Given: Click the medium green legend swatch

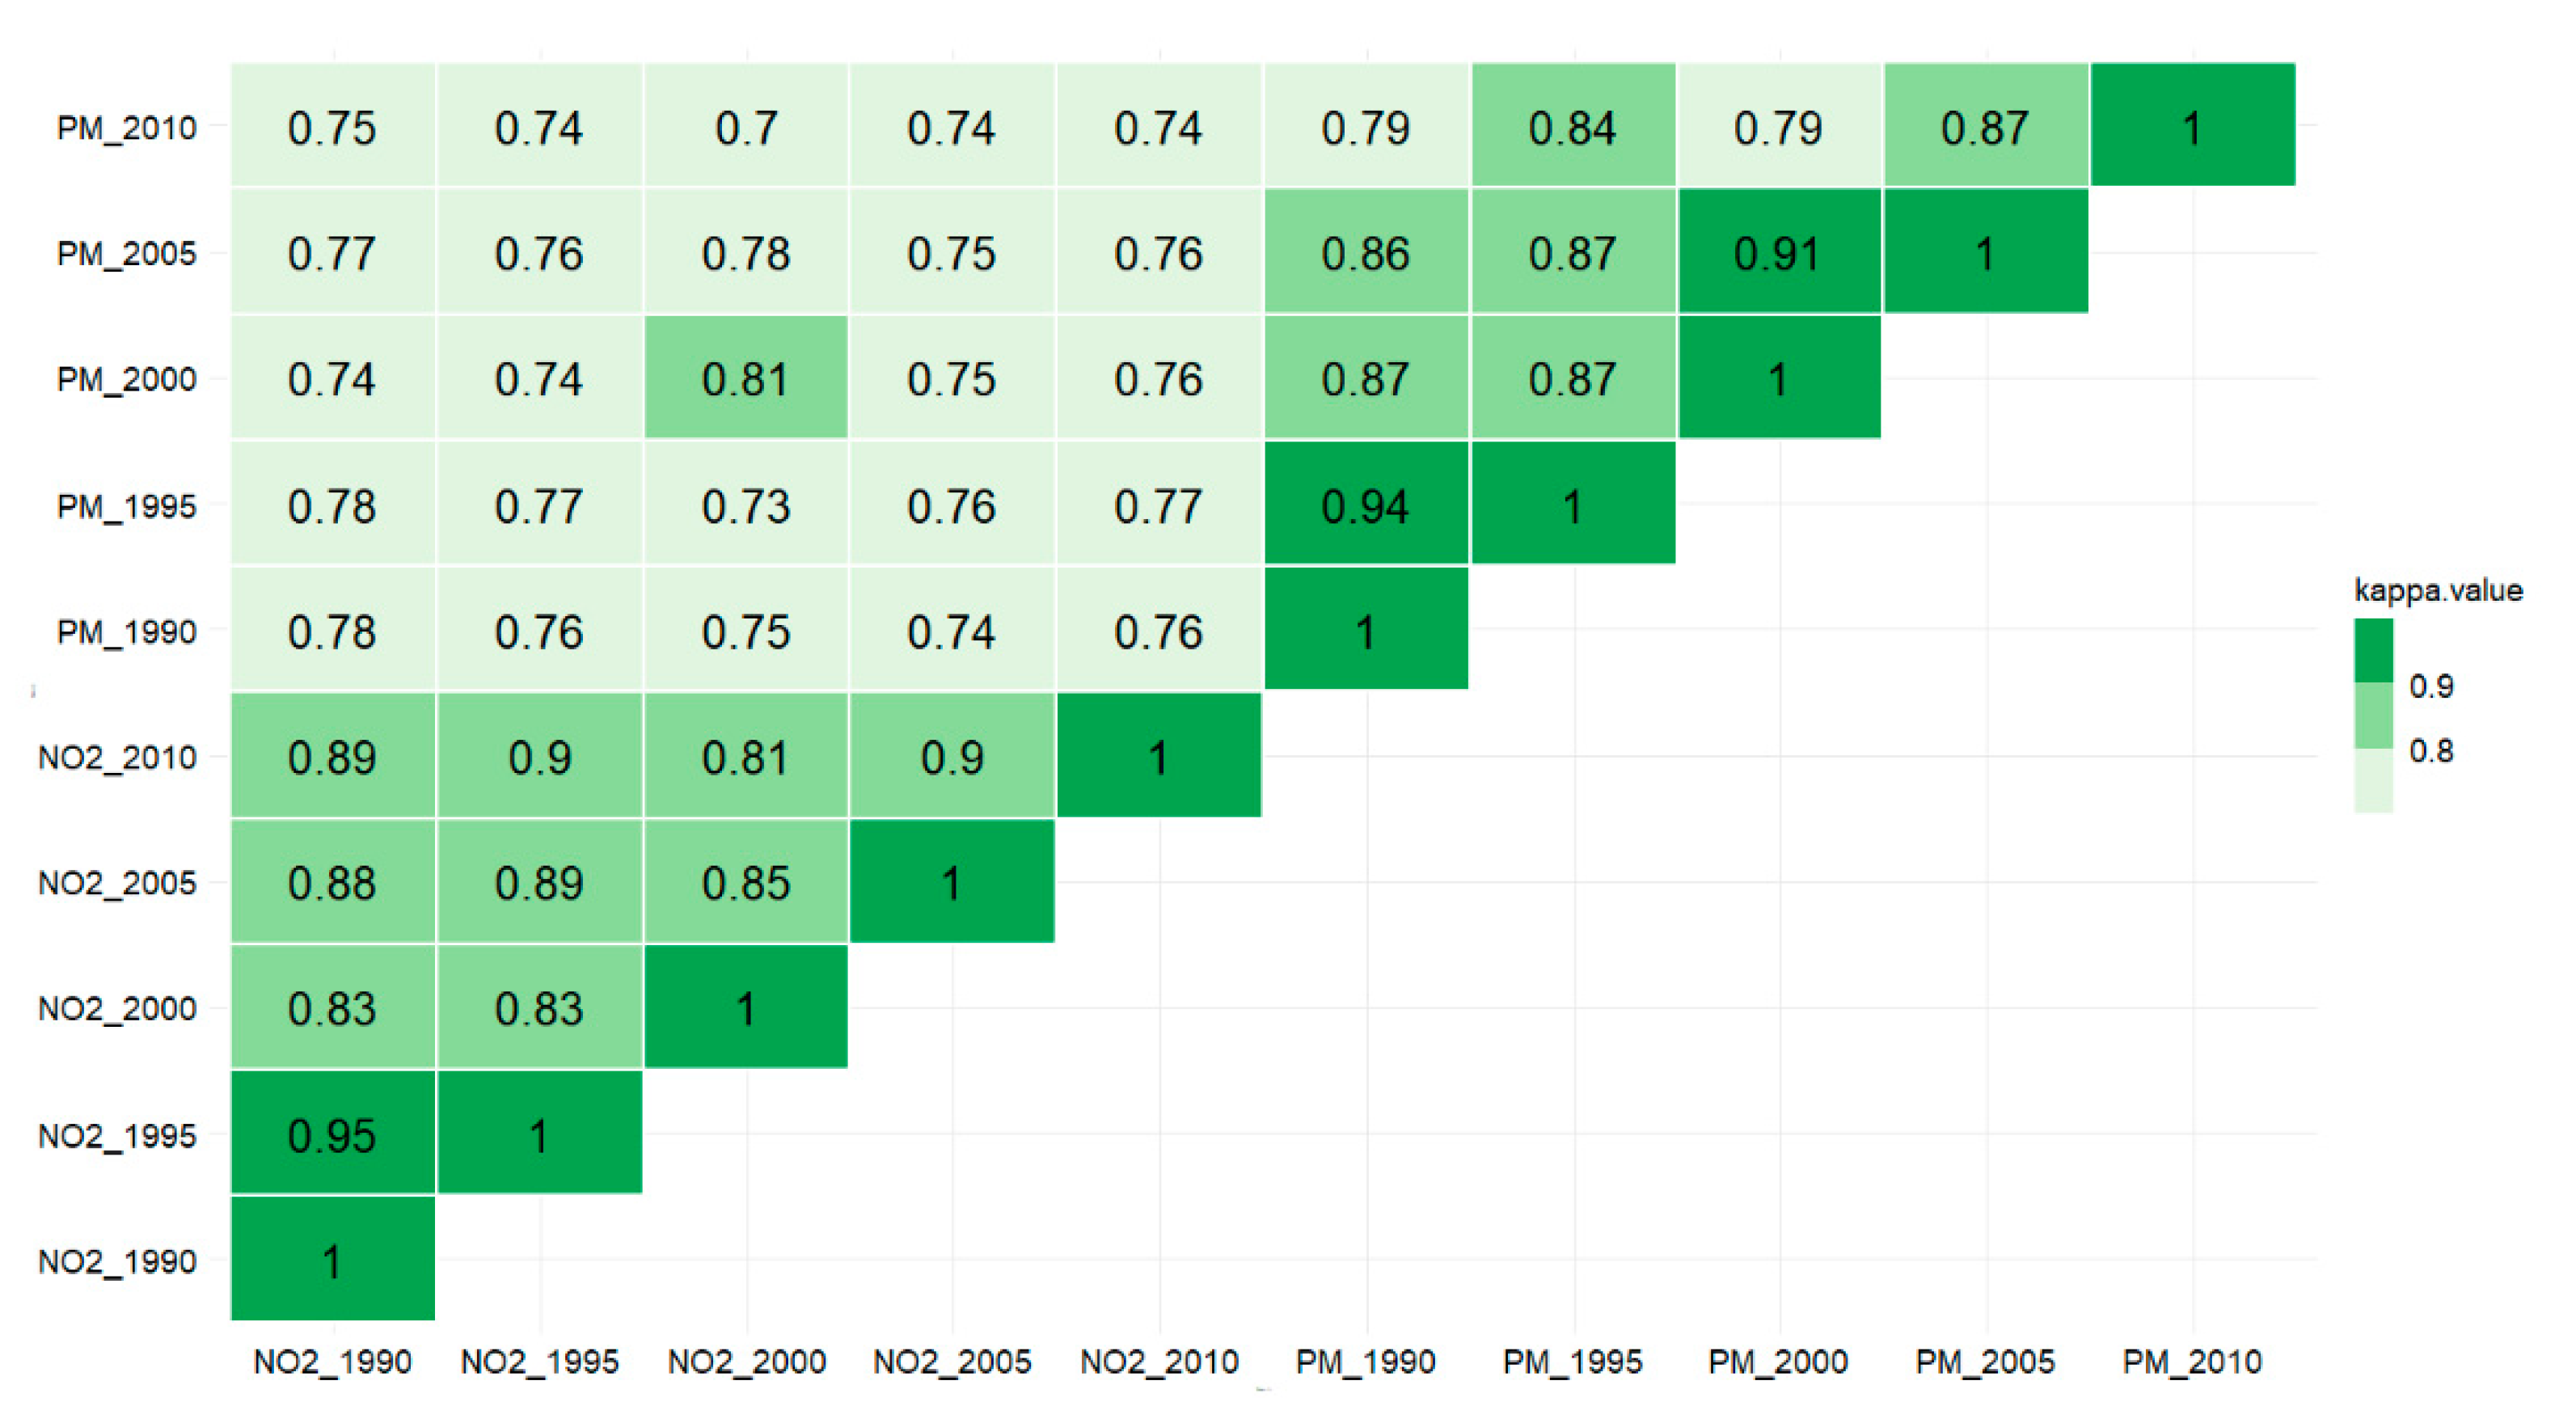Looking at the screenshot, I should [2373, 715].
